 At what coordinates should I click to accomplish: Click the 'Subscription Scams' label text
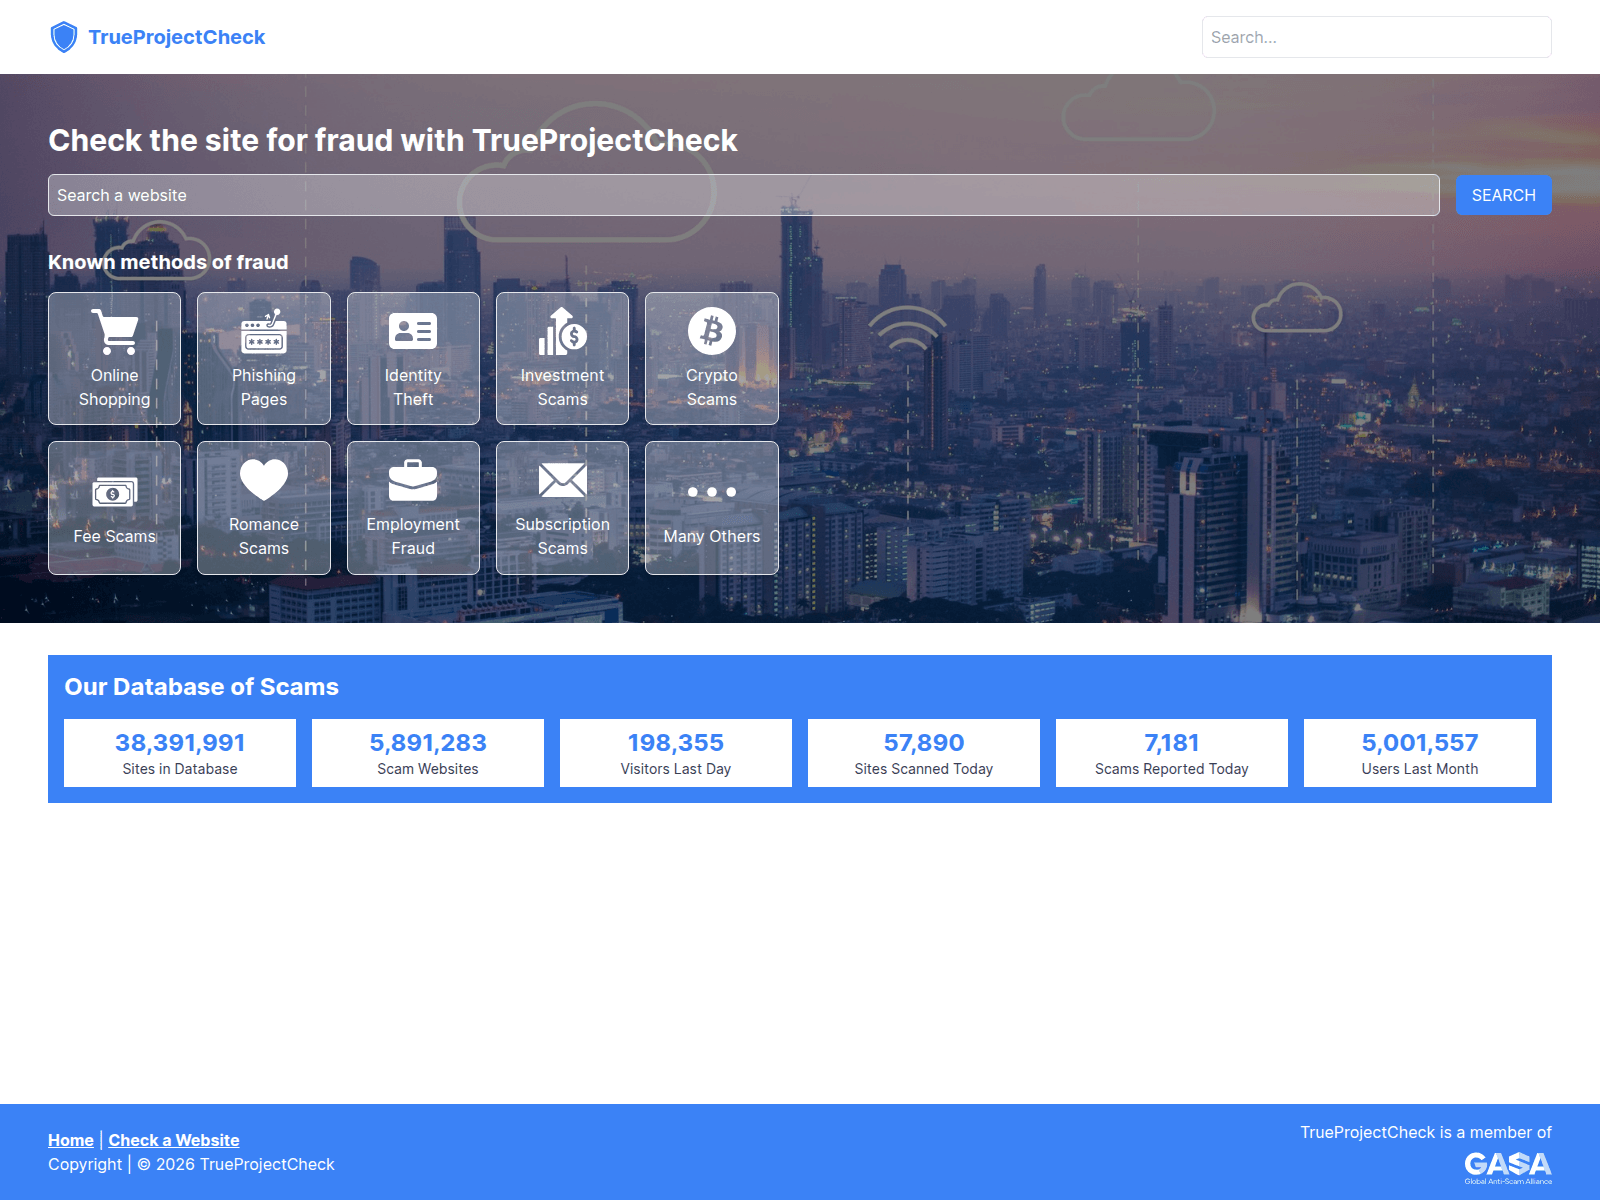[562, 536]
